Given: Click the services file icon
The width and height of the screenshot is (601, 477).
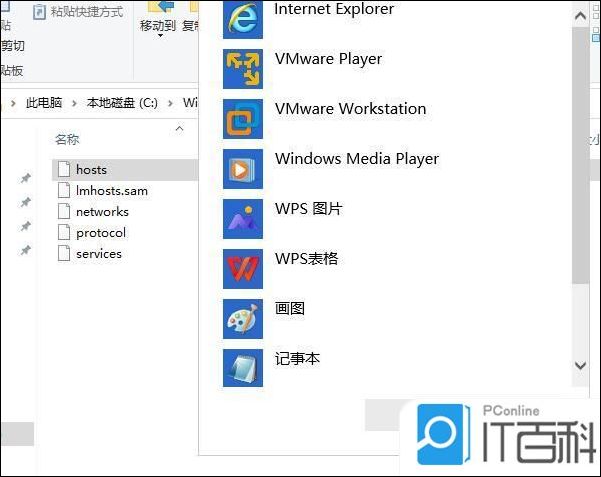Looking at the screenshot, I should pyautogui.click(x=64, y=253).
